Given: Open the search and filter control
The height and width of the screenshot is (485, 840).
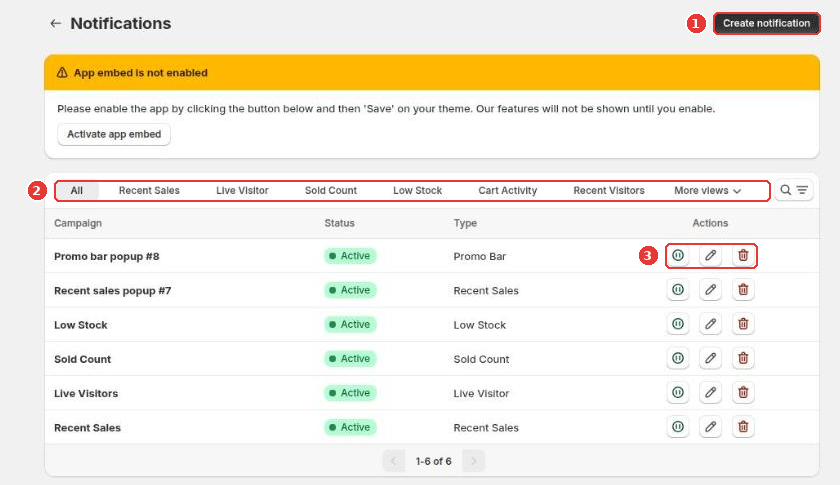Looking at the screenshot, I should [x=794, y=190].
